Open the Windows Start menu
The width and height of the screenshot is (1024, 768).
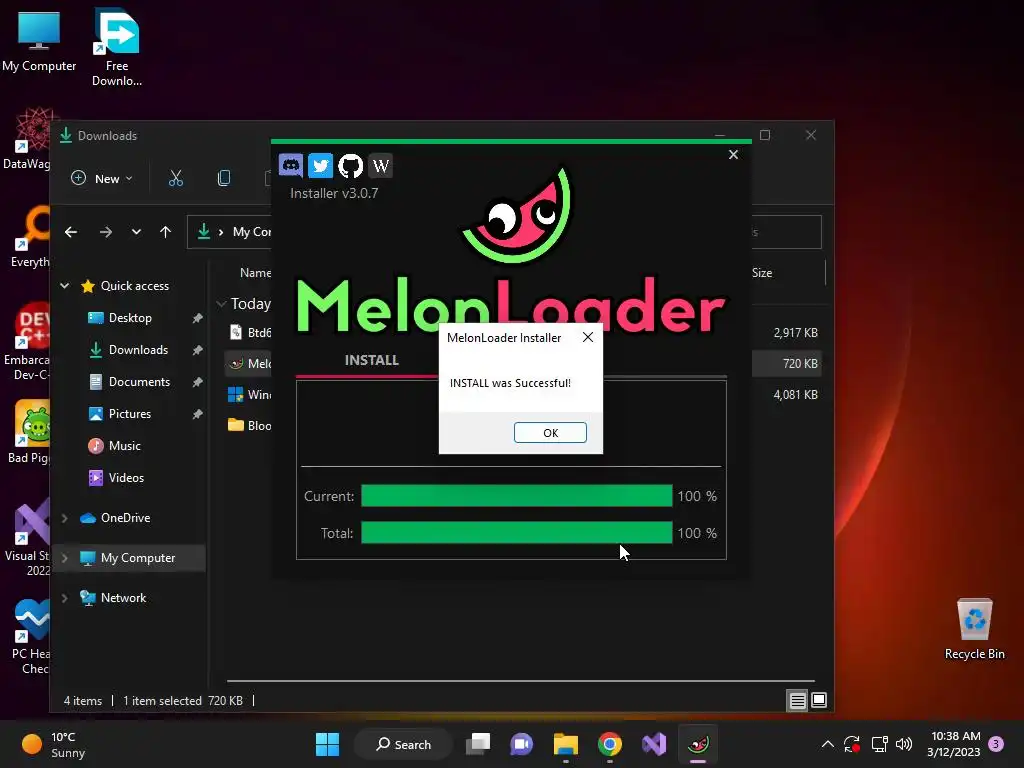[x=327, y=744]
